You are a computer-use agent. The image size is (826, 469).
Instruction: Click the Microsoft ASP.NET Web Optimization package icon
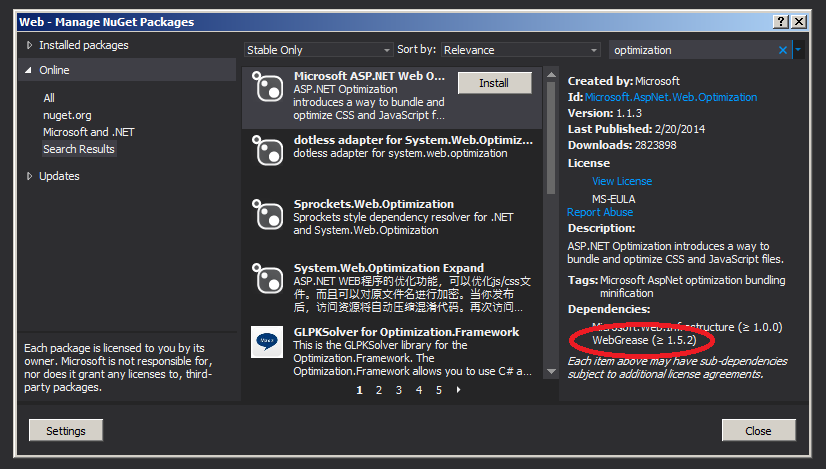[x=268, y=86]
